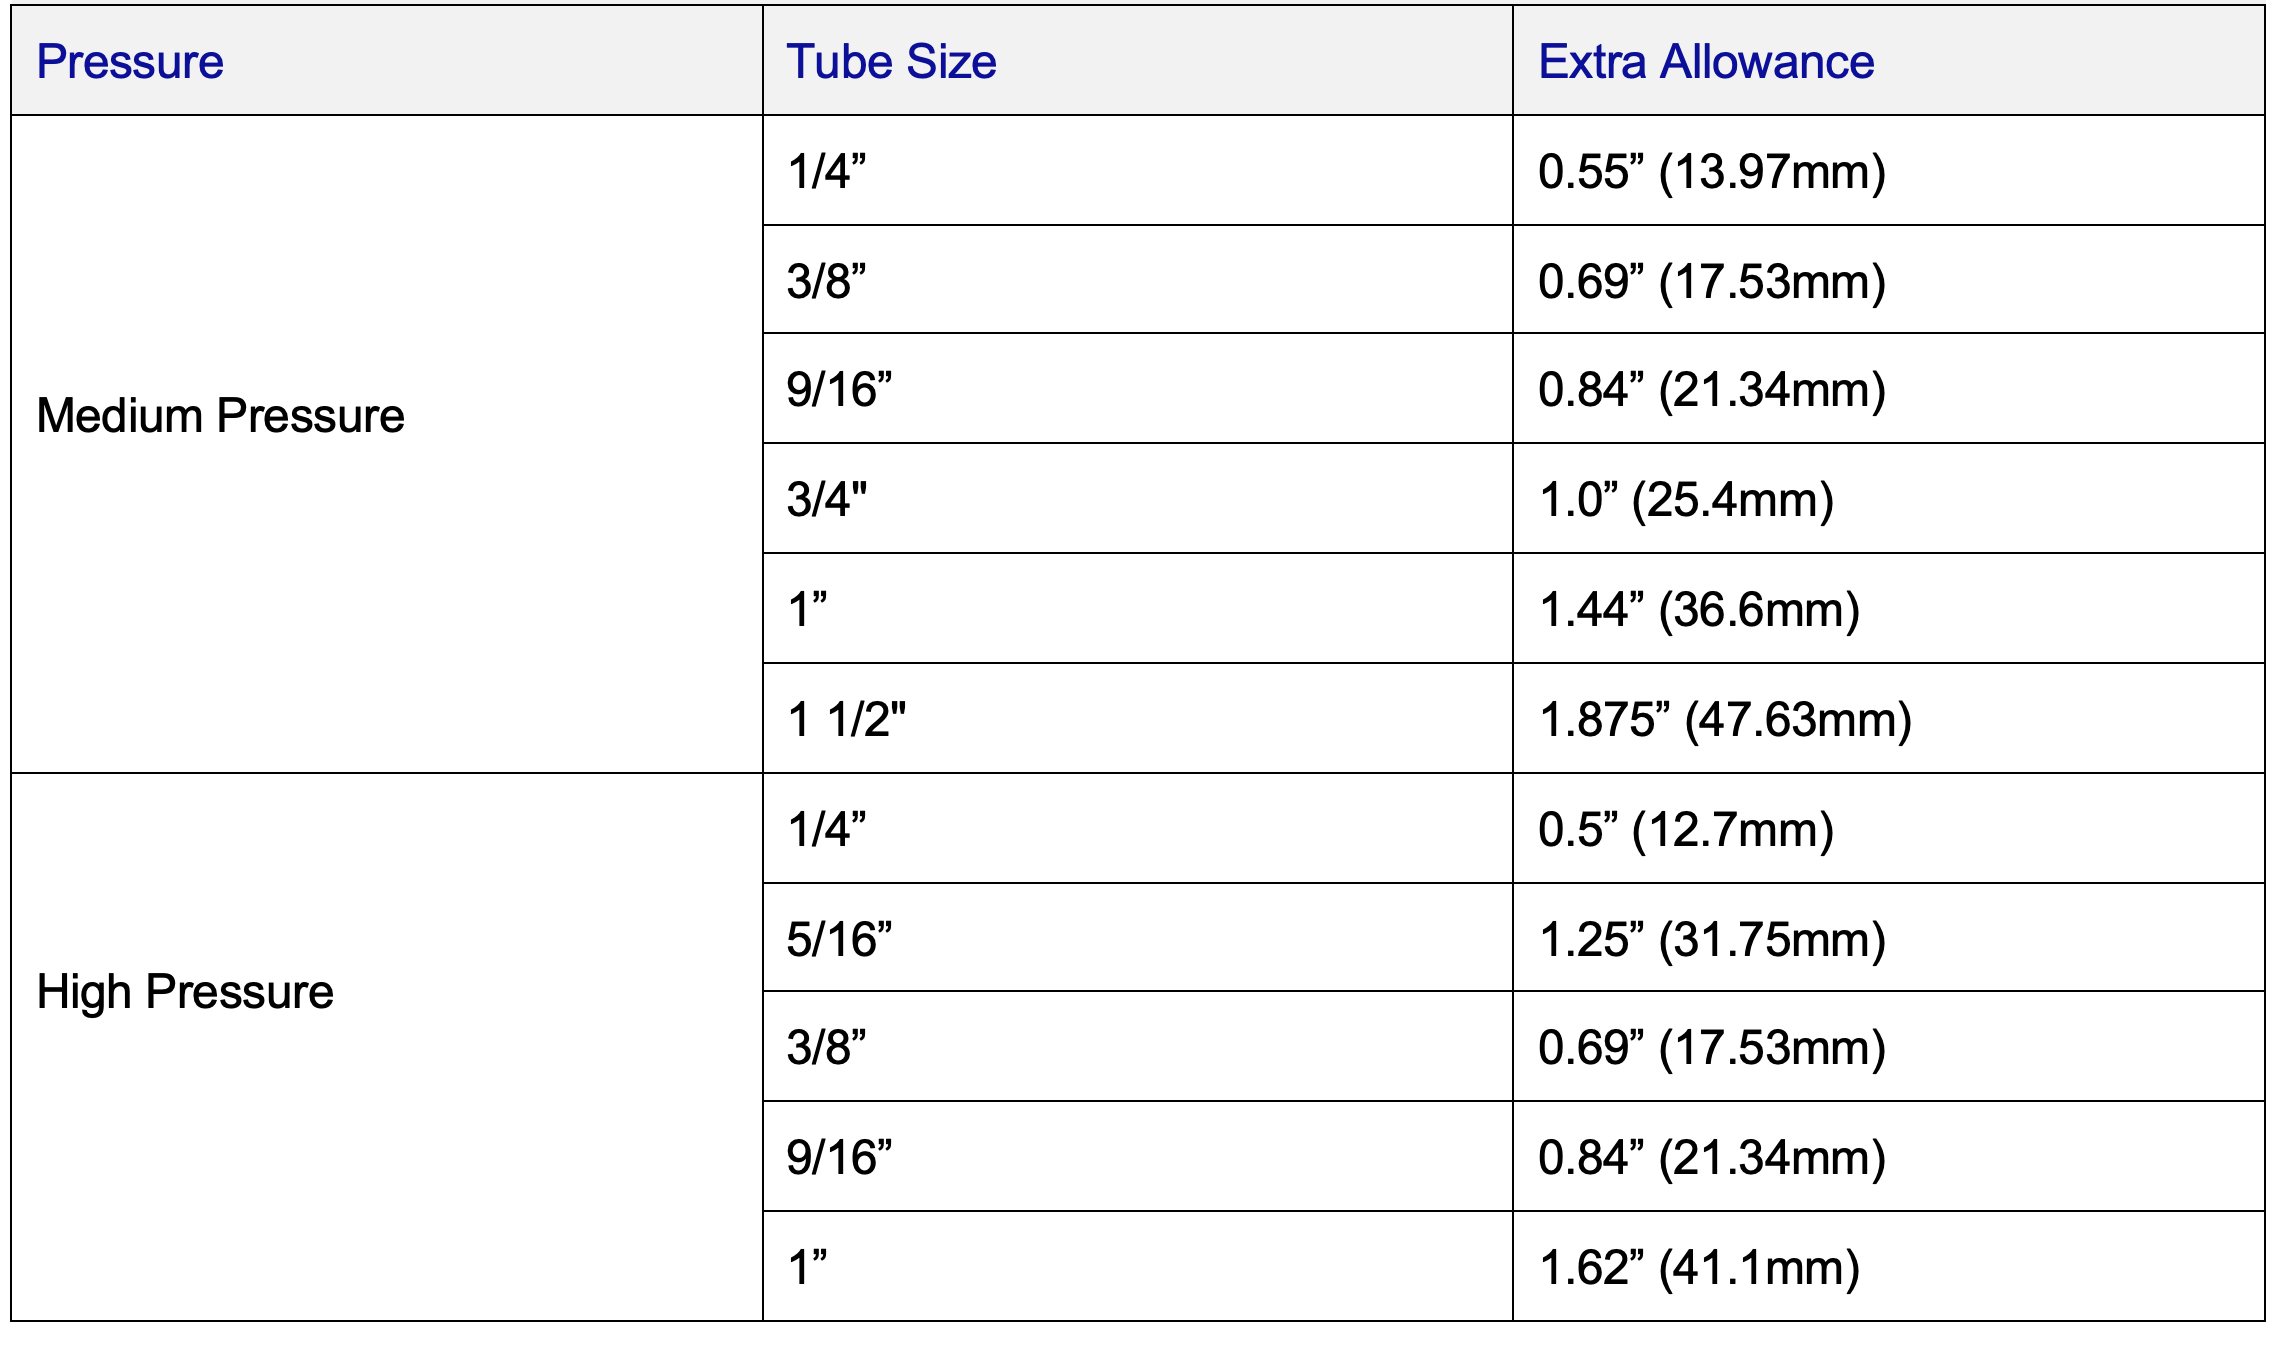Select the High Pressure row label cell
2286x1348 pixels.
coord(185,992)
